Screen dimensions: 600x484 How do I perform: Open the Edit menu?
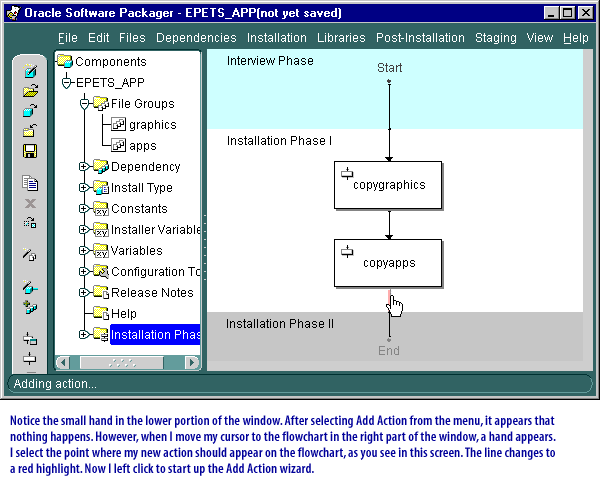tap(99, 38)
